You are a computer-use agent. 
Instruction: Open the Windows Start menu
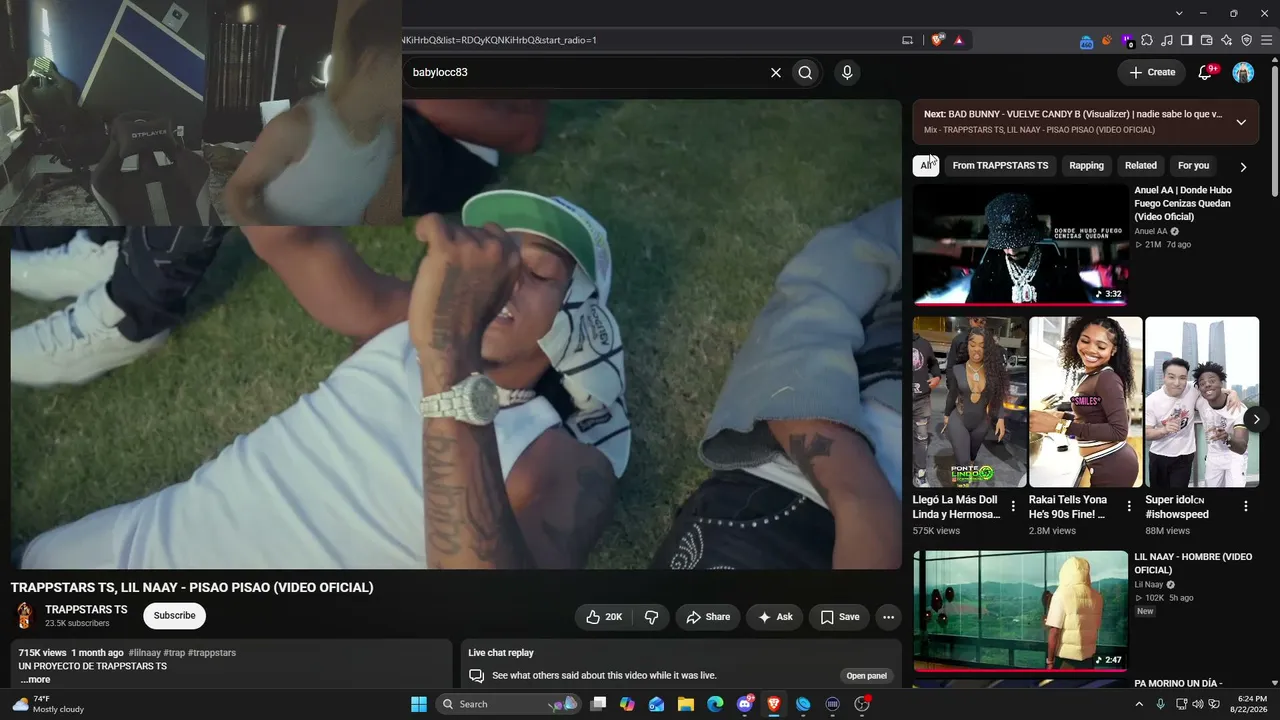pos(419,704)
